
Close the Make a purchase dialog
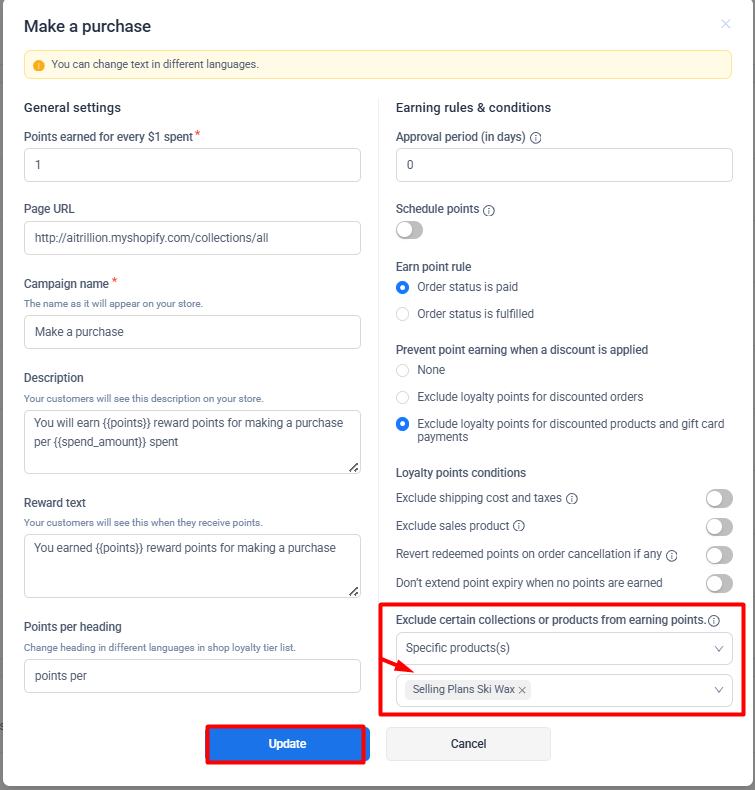click(726, 24)
